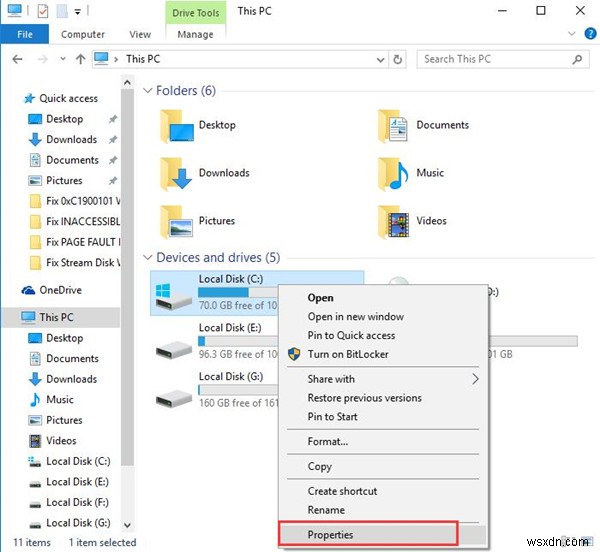
Task: Click the navigation pane scroll down arrow
Action: pyautogui.click(x=127, y=525)
